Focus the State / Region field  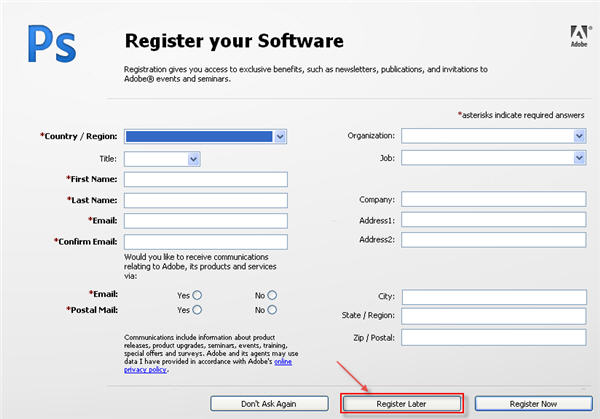494,316
